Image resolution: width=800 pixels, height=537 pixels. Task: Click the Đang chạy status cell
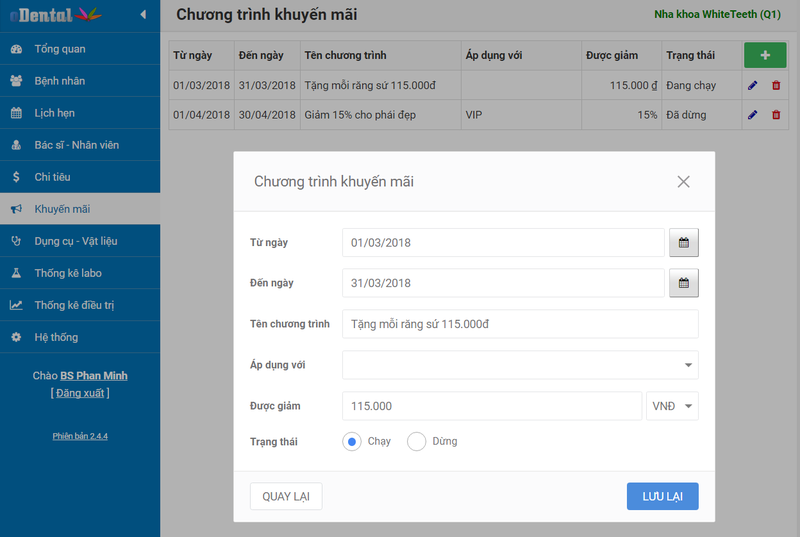pyautogui.click(x=702, y=85)
